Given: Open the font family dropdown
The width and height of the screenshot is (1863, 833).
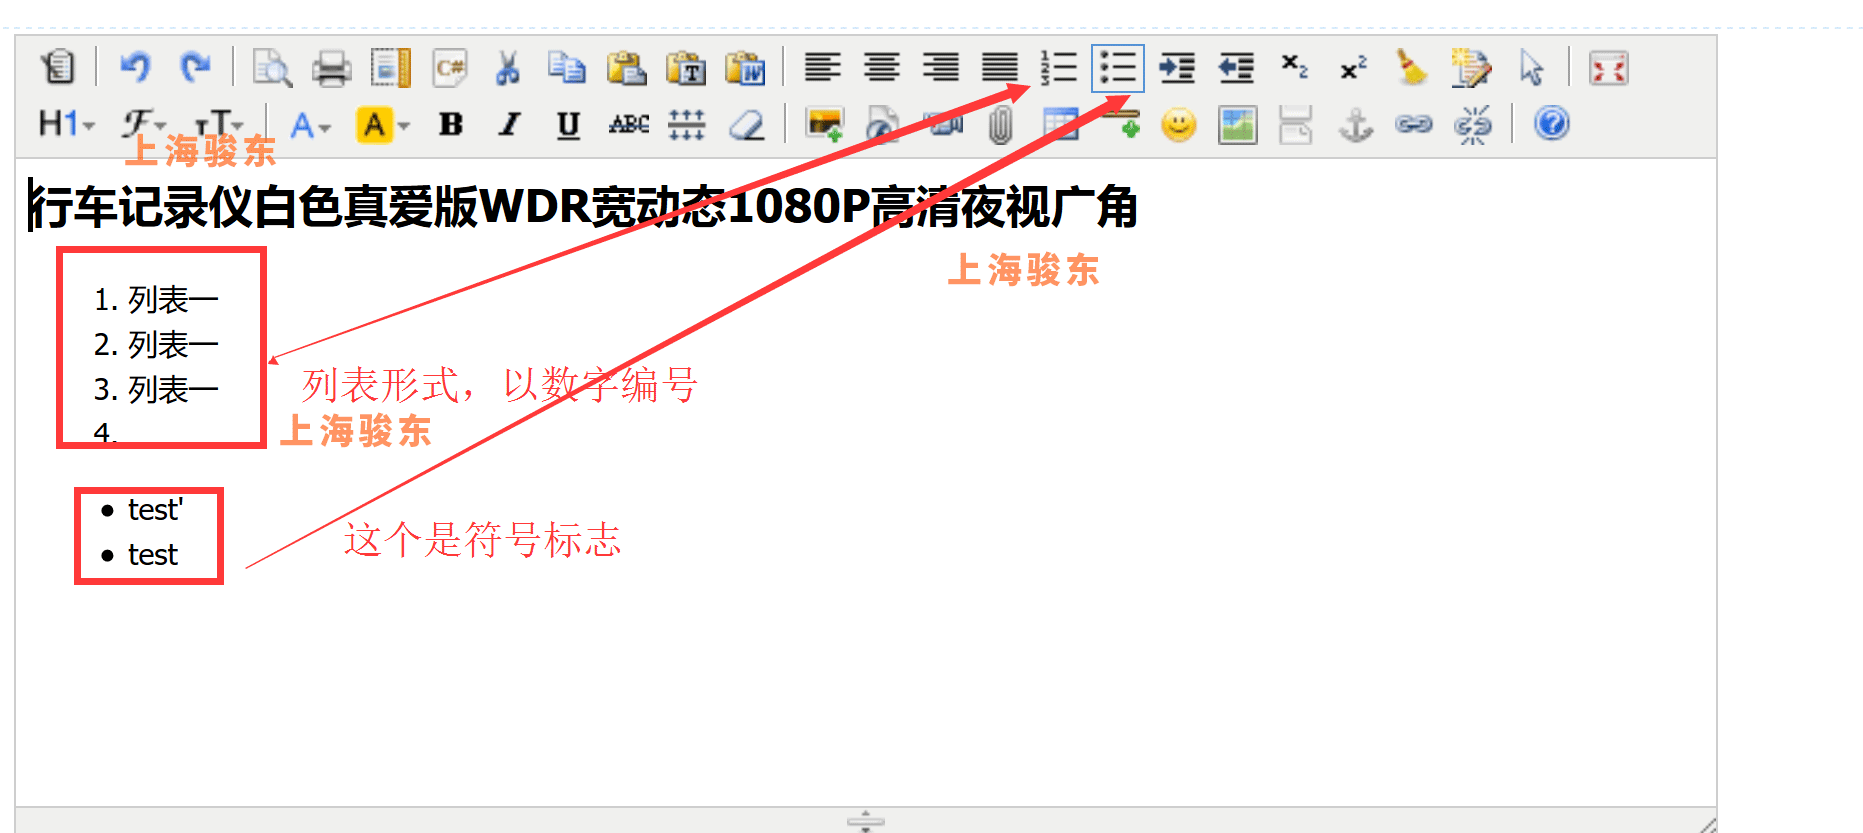Looking at the screenshot, I should (x=144, y=124).
